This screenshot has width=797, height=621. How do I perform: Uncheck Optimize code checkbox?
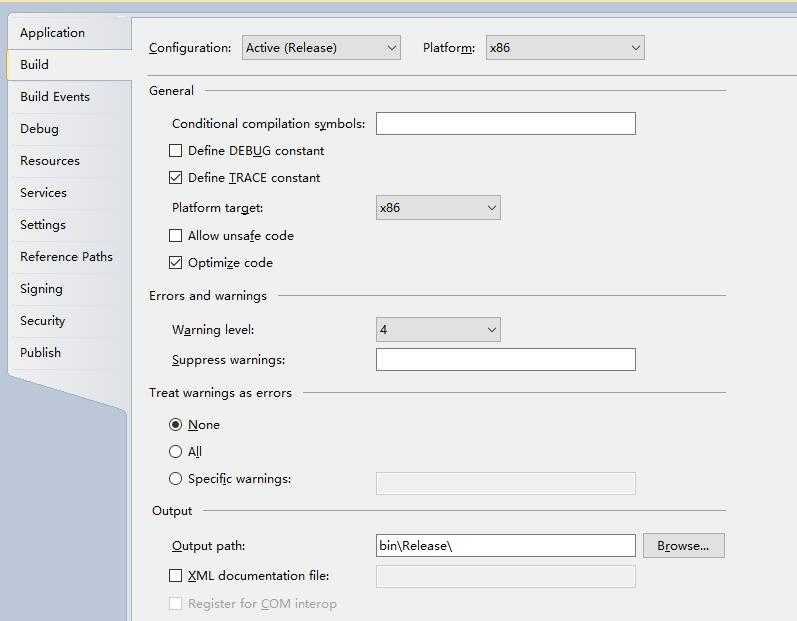[175, 263]
